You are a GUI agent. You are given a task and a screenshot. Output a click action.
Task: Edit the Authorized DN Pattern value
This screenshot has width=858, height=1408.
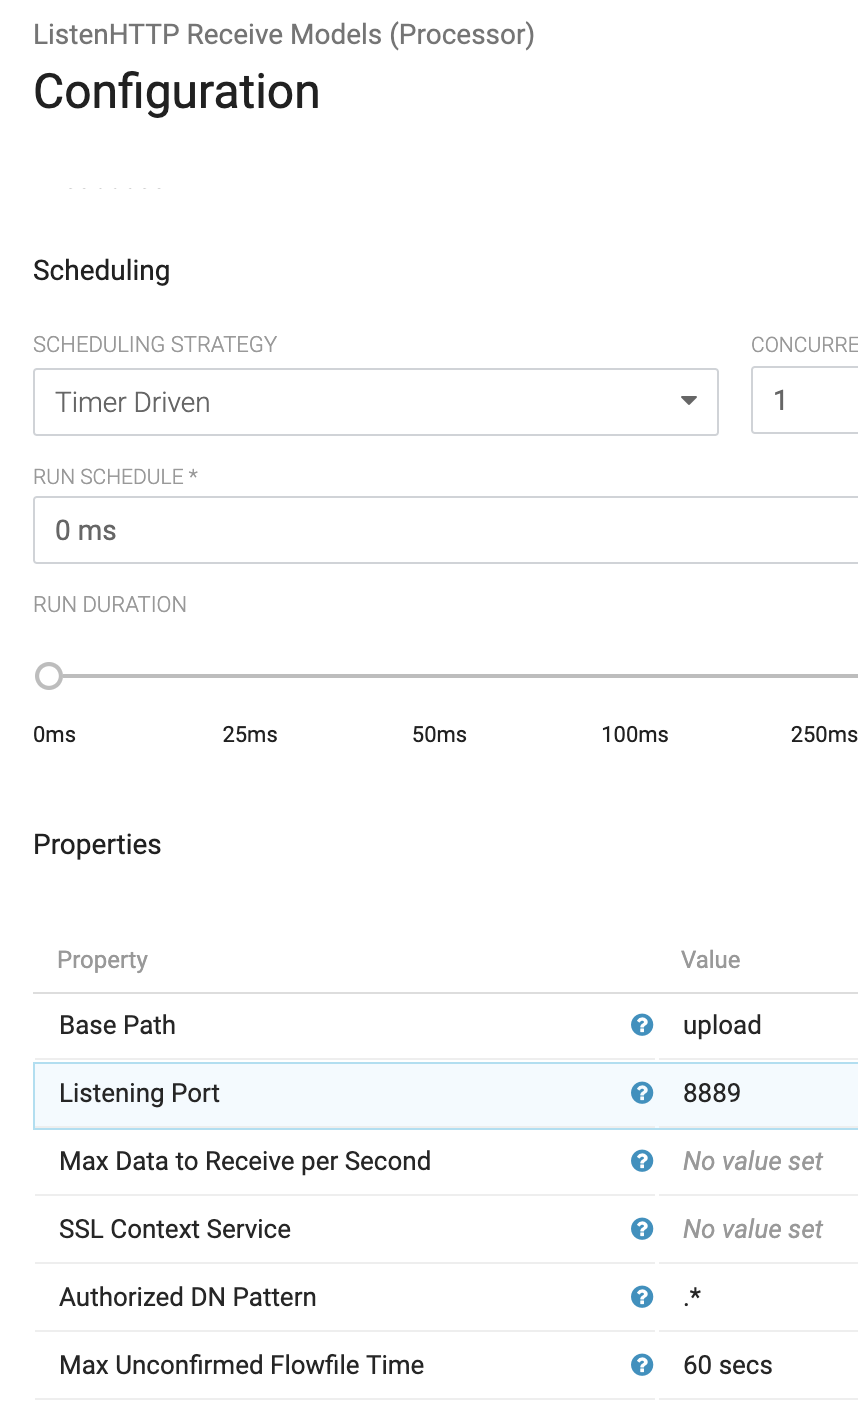click(x=693, y=1297)
